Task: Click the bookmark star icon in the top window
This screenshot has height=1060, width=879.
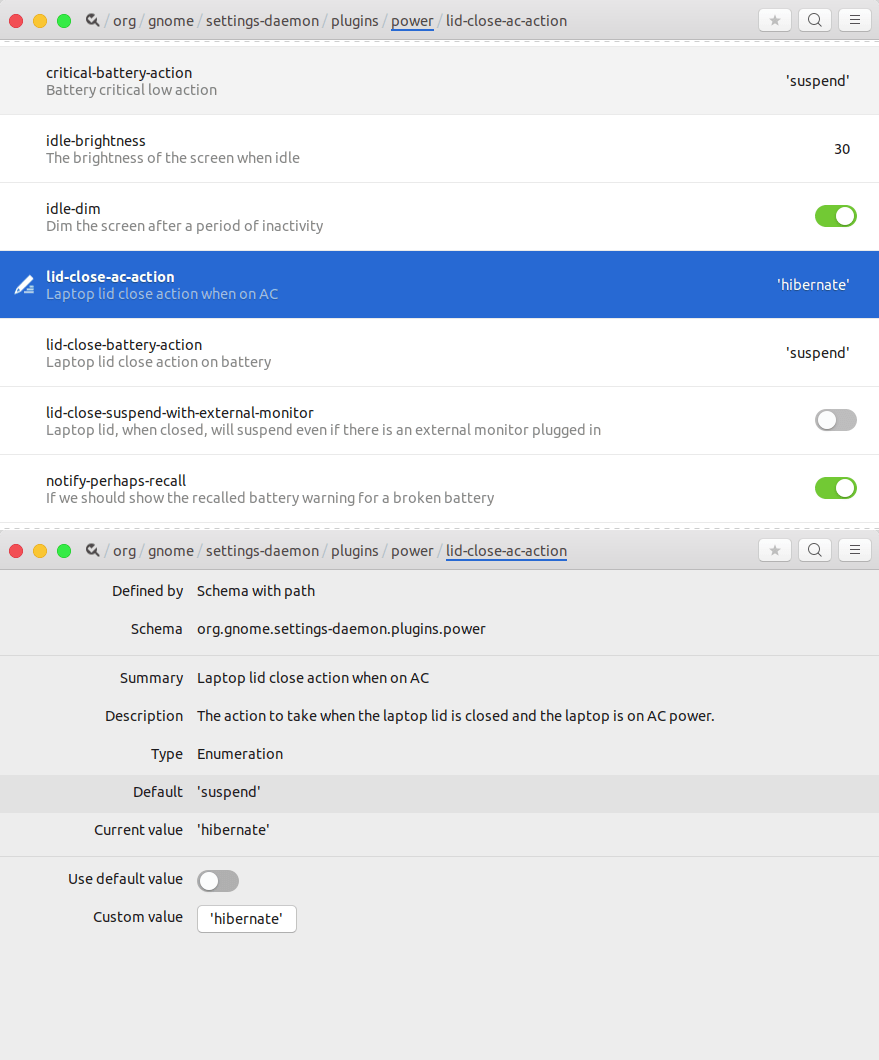Action: [775, 19]
